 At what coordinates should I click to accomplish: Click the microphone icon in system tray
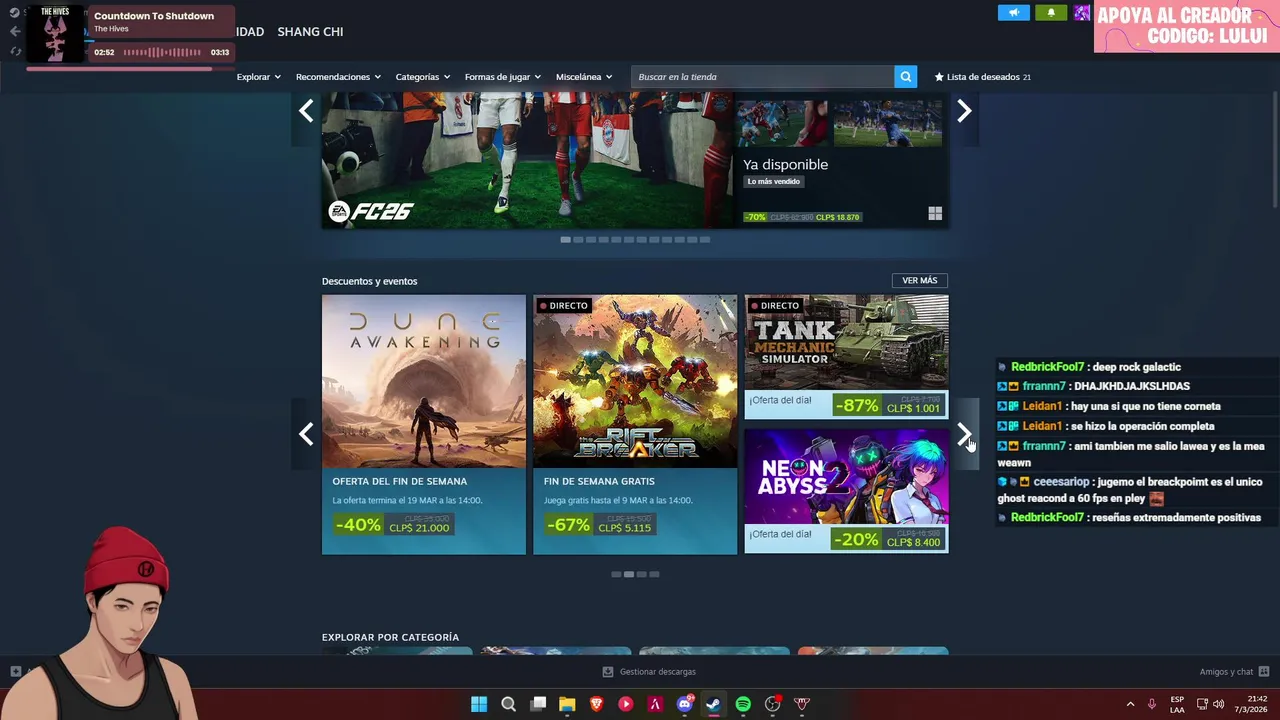click(1152, 704)
